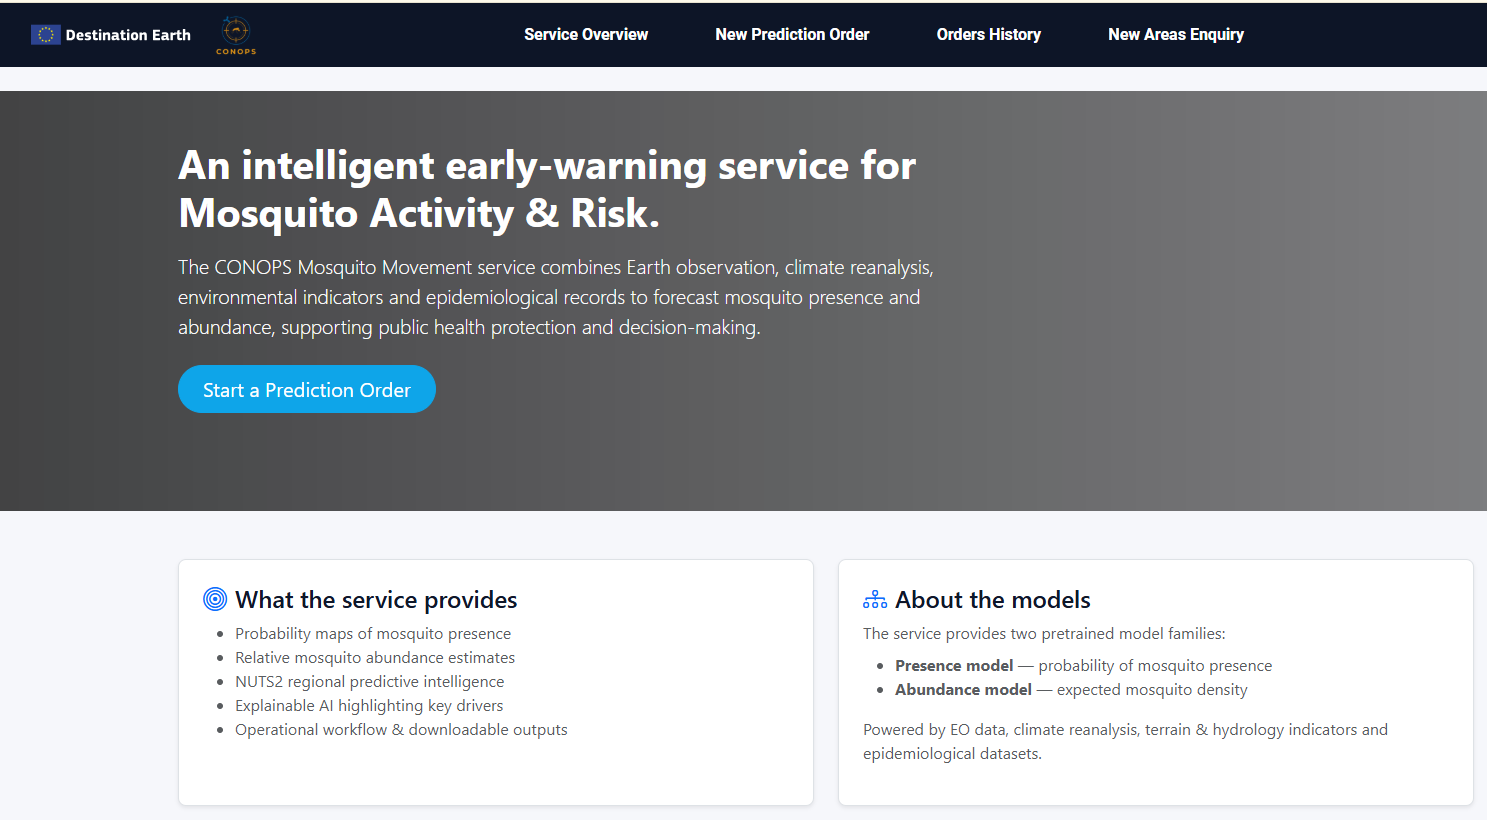This screenshot has height=820, width=1487.
Task: Click the CONOPS logo in header
Action: point(236,35)
